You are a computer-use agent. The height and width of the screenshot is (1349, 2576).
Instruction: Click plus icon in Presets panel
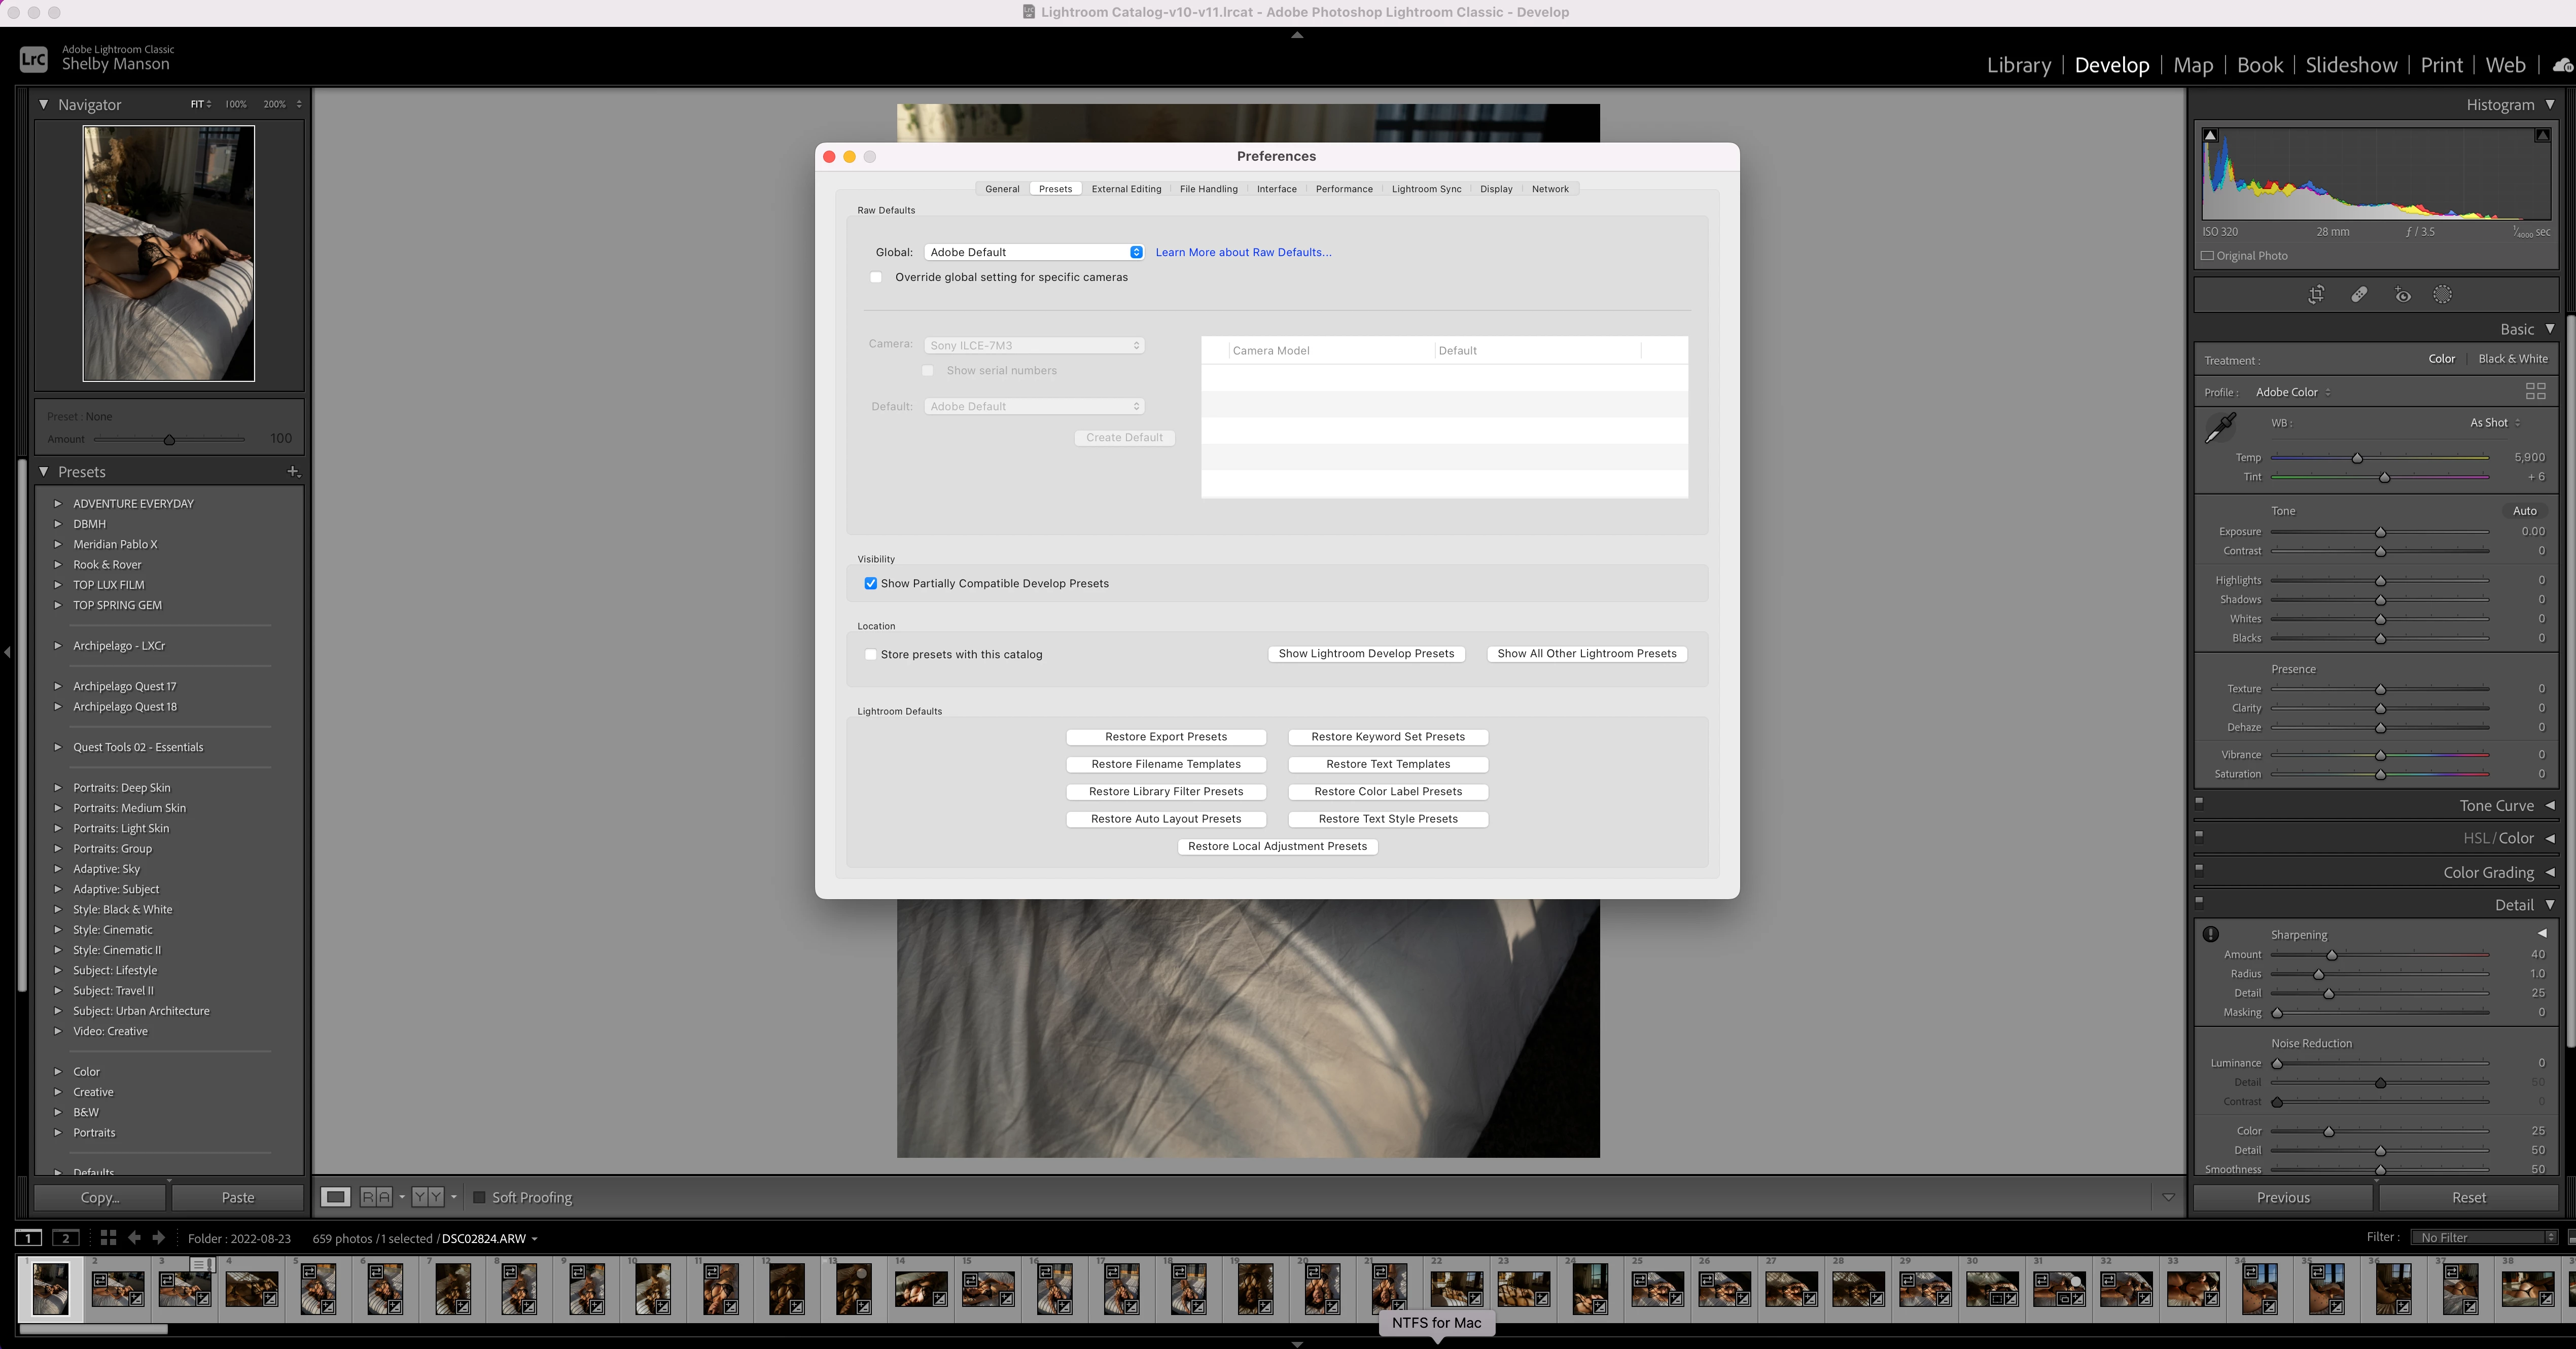[x=293, y=471]
